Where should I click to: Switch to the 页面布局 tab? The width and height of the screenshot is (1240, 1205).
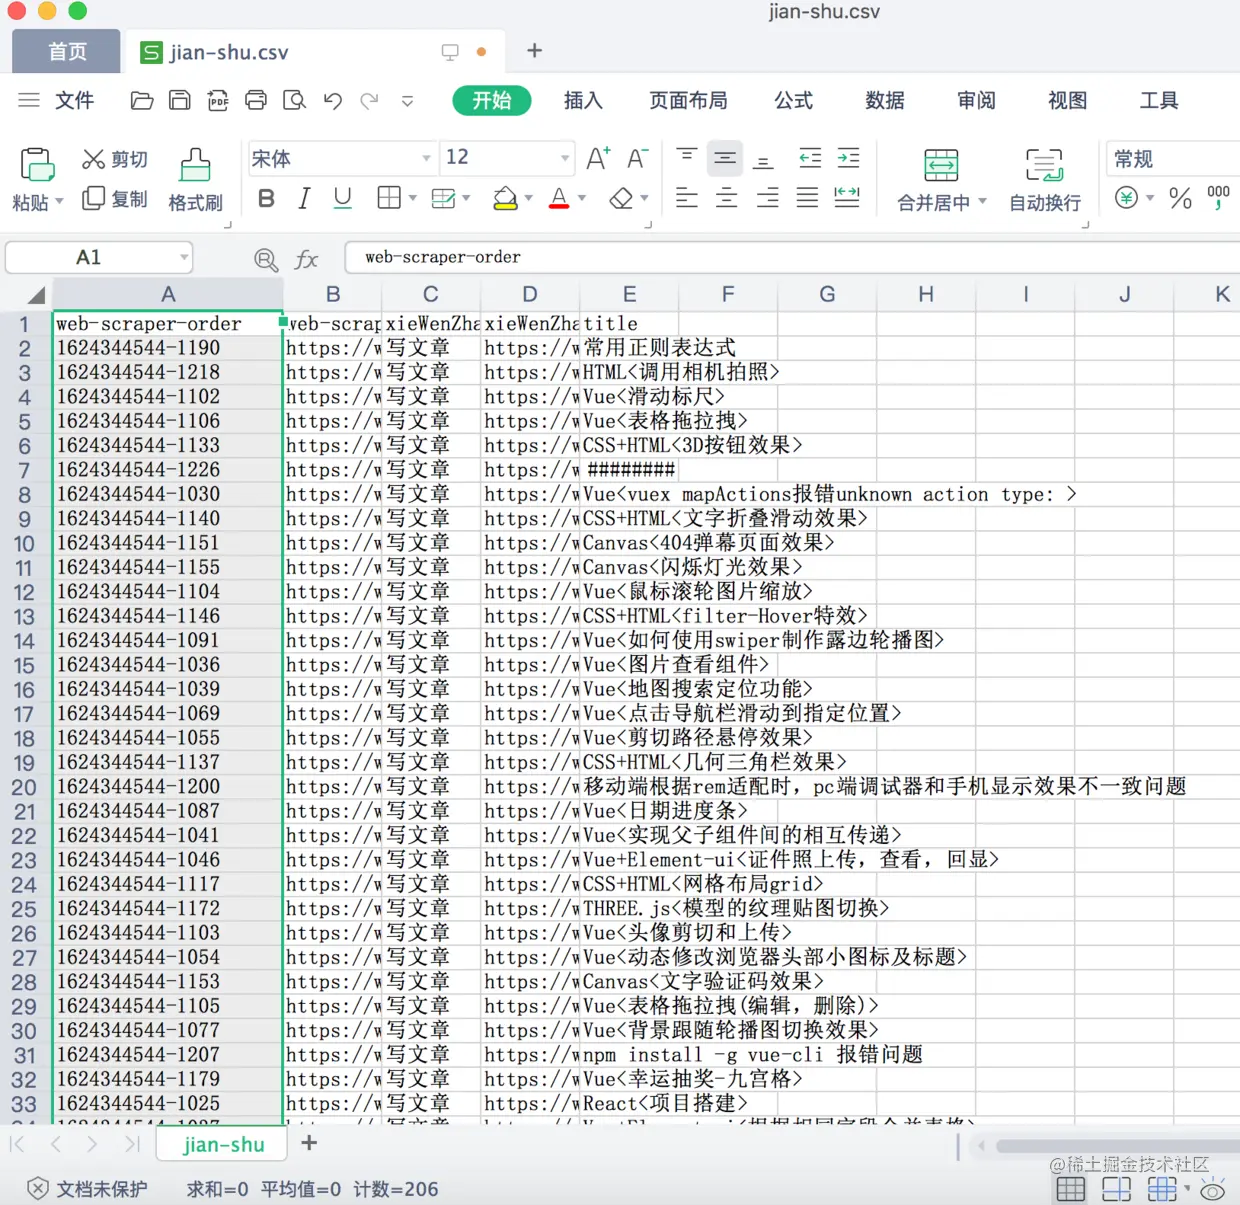tap(688, 100)
